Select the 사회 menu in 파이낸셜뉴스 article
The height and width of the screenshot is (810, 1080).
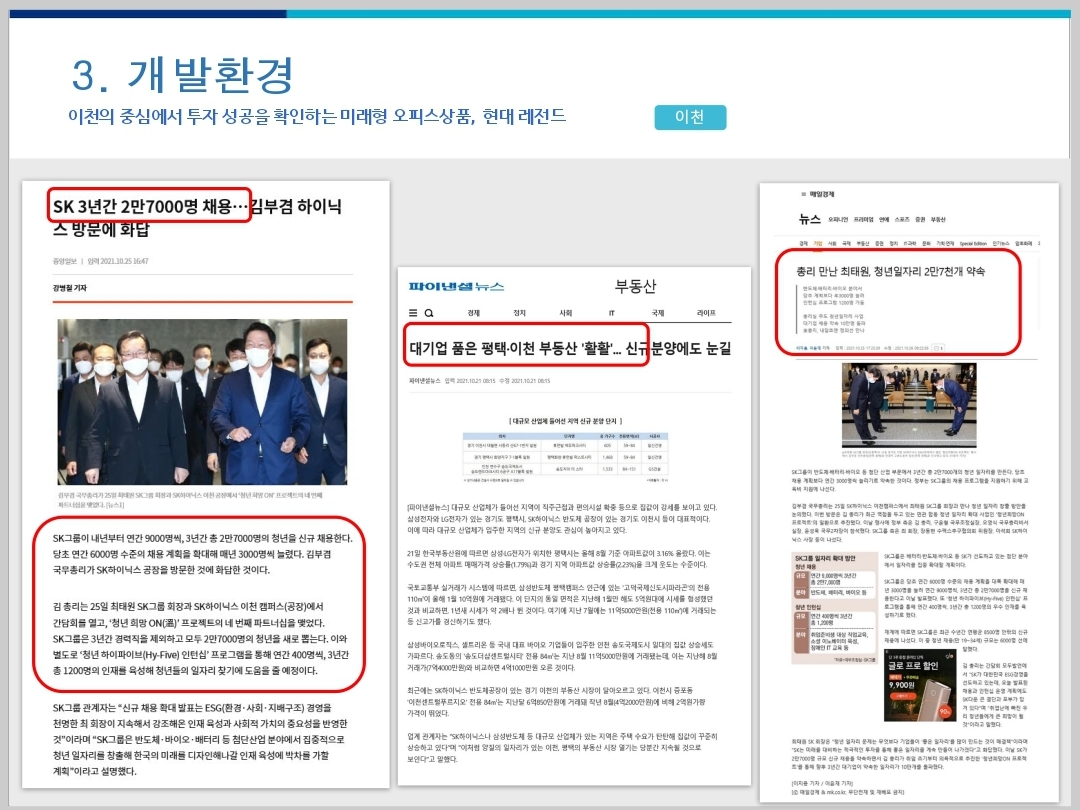(x=565, y=313)
